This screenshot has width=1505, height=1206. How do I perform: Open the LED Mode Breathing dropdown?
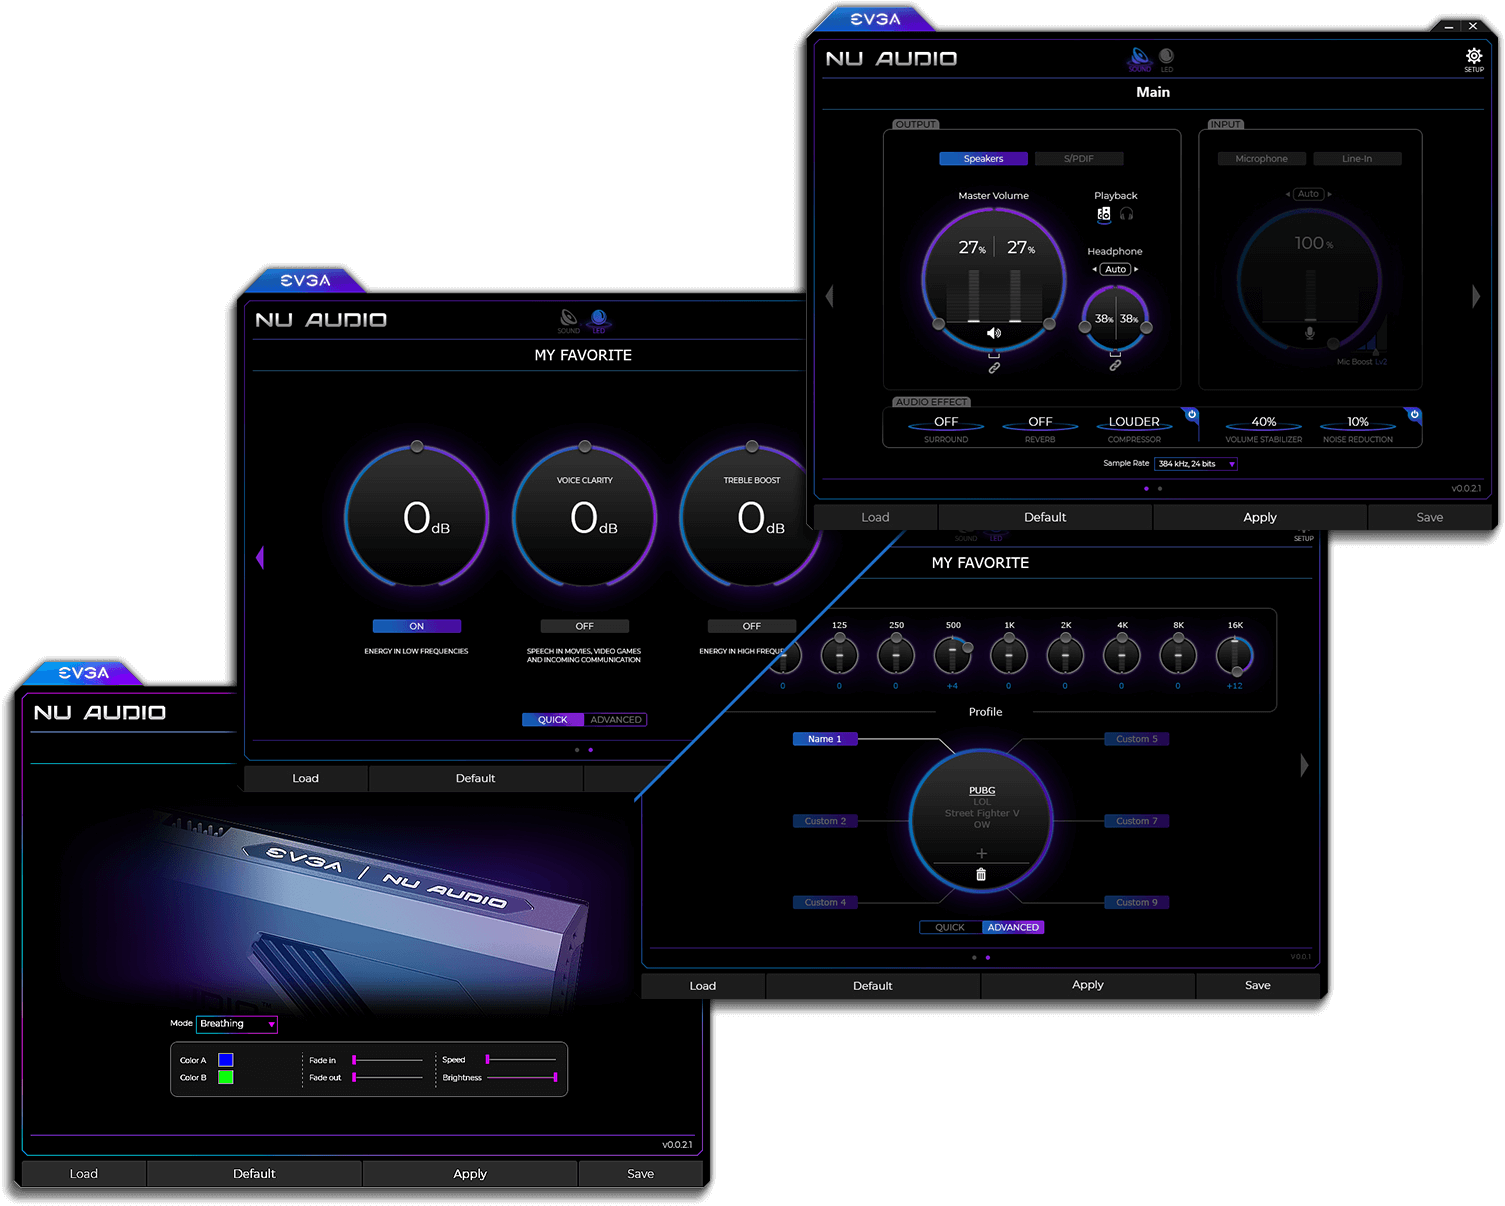(x=237, y=1024)
